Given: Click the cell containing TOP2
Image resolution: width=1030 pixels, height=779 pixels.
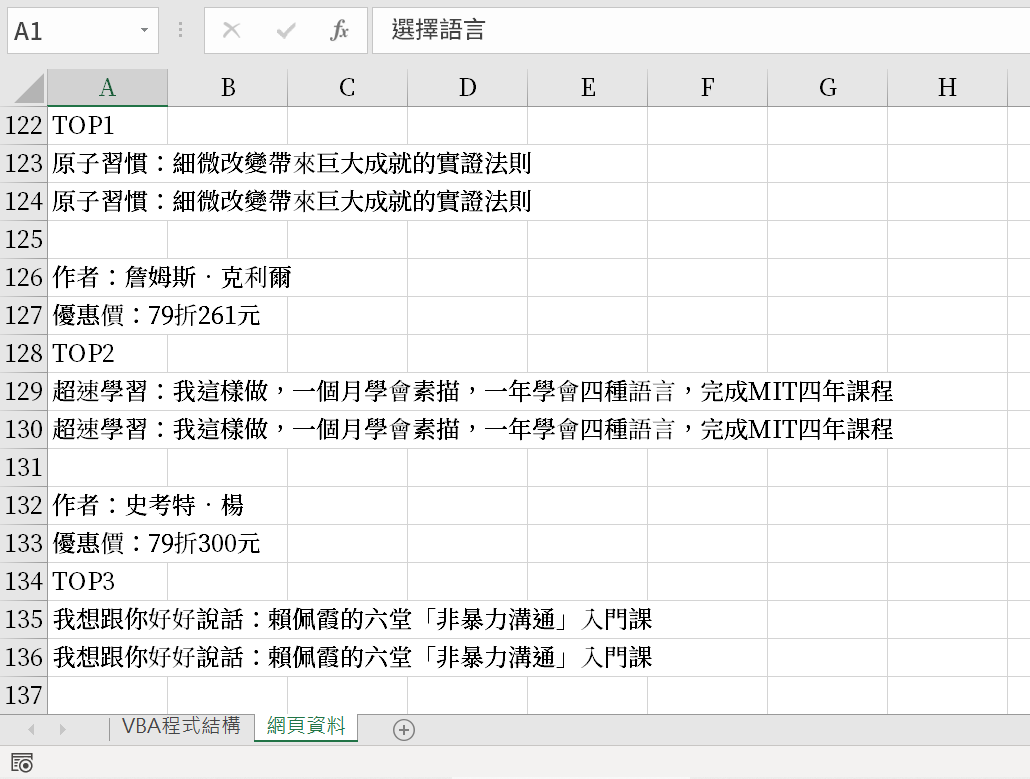Looking at the screenshot, I should pyautogui.click(x=107, y=353).
